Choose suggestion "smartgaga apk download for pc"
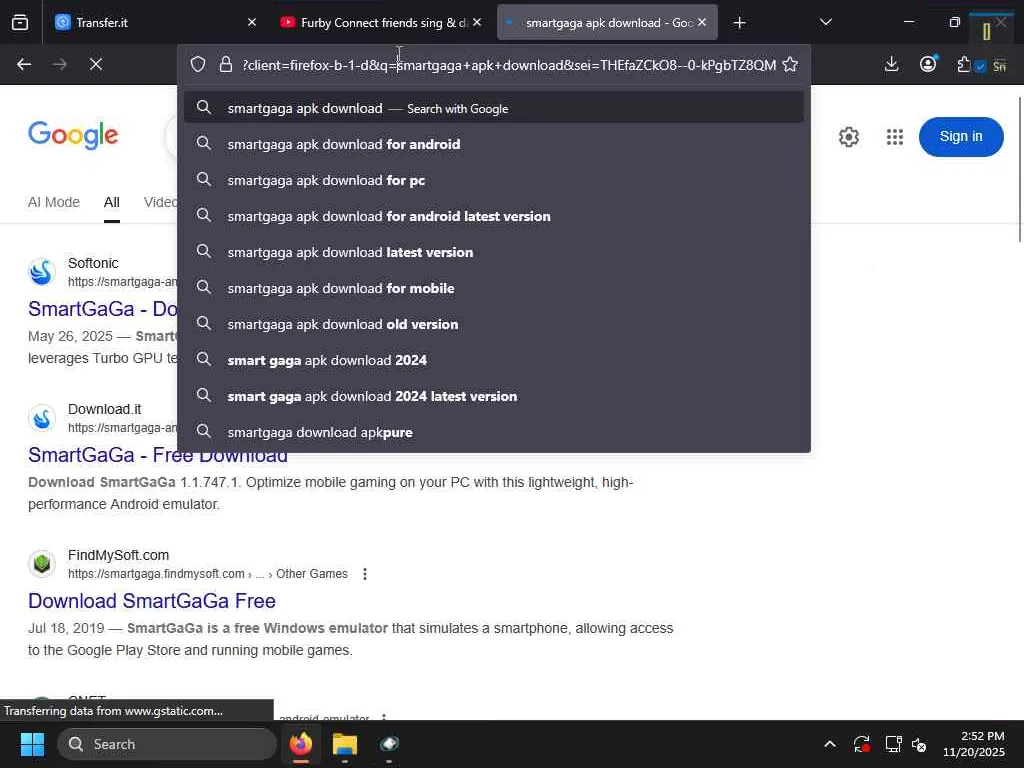Viewport: 1024px width, 768px height. coord(494,180)
